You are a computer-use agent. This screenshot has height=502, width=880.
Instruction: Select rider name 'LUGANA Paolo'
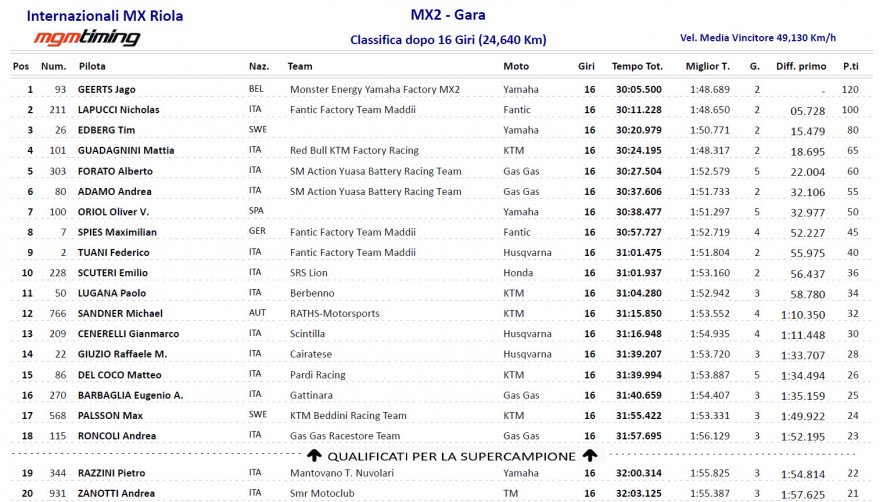(x=112, y=293)
